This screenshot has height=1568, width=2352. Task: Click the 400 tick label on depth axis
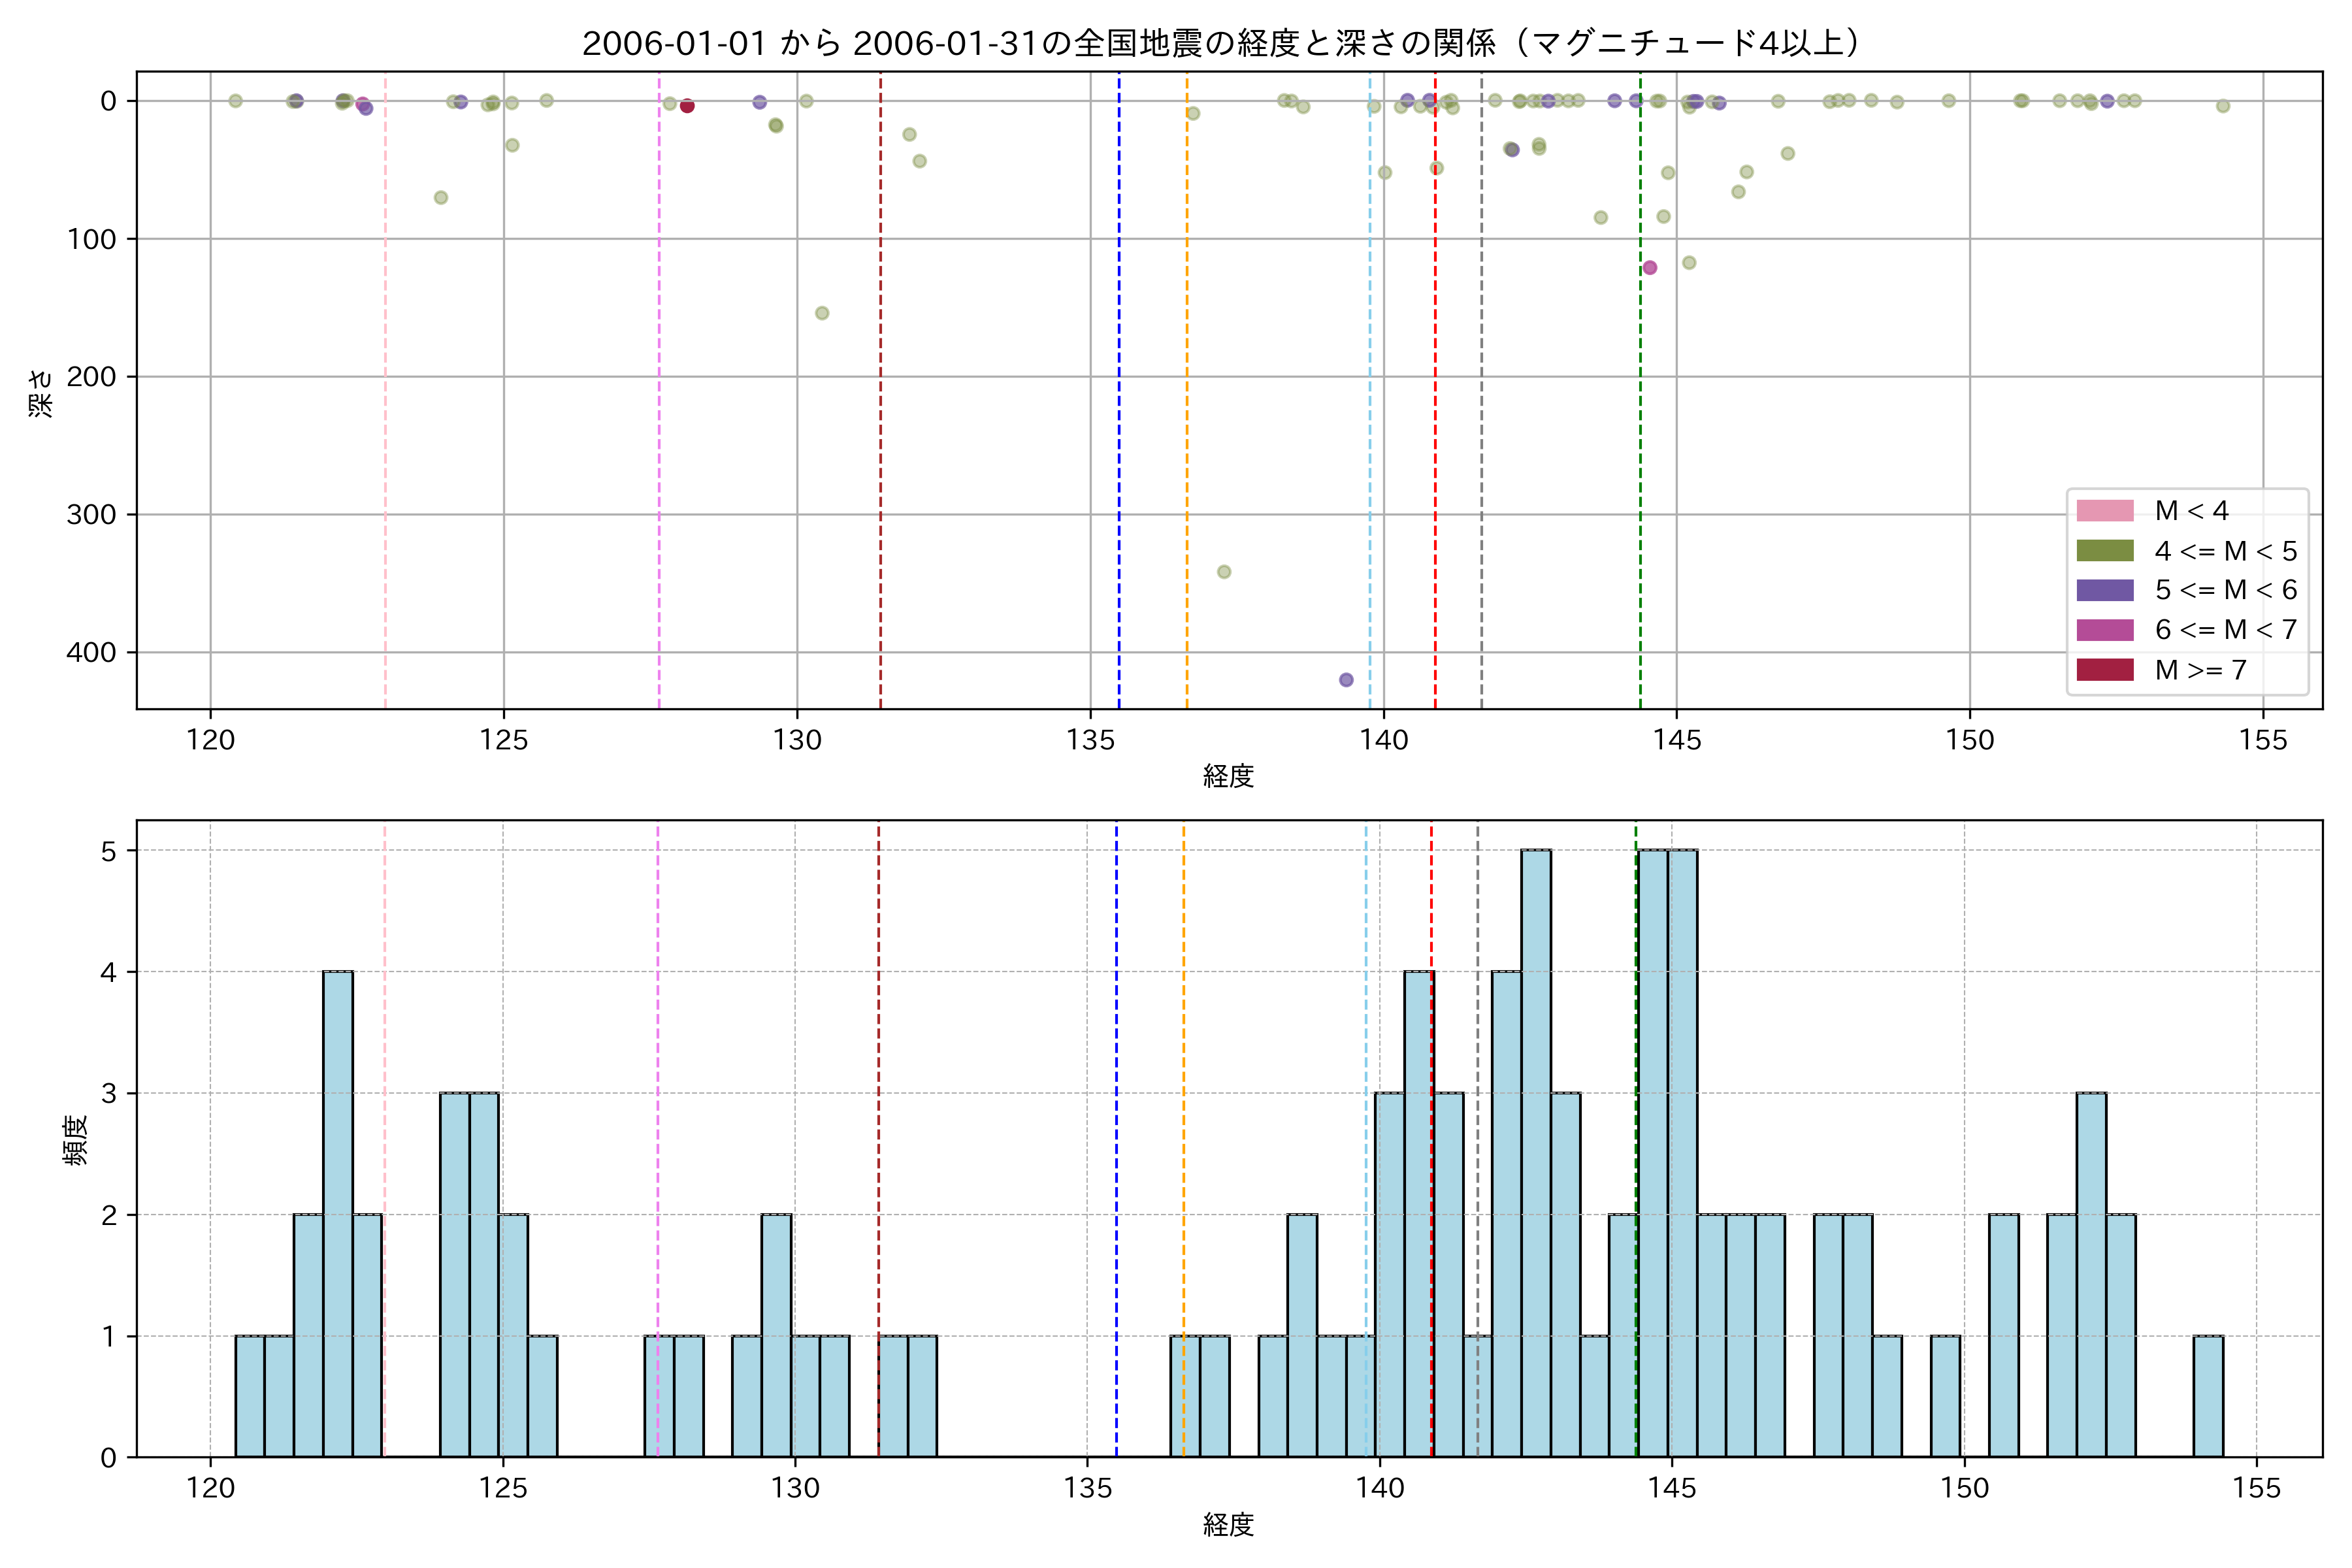click(91, 653)
